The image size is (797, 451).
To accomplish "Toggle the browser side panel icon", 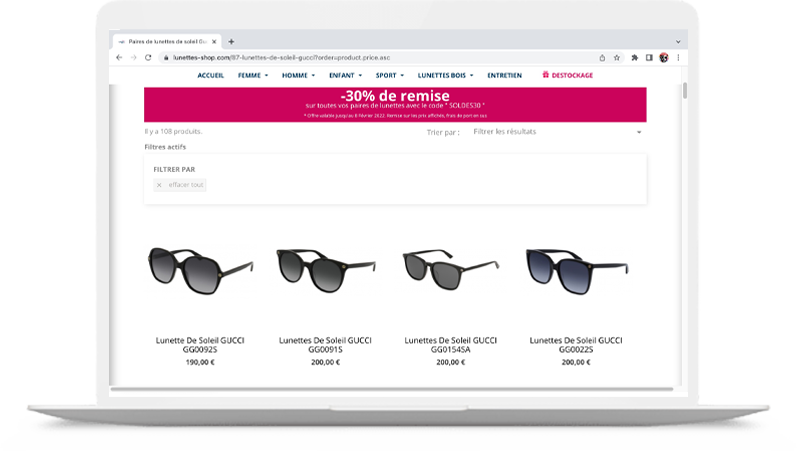I will (649, 58).
